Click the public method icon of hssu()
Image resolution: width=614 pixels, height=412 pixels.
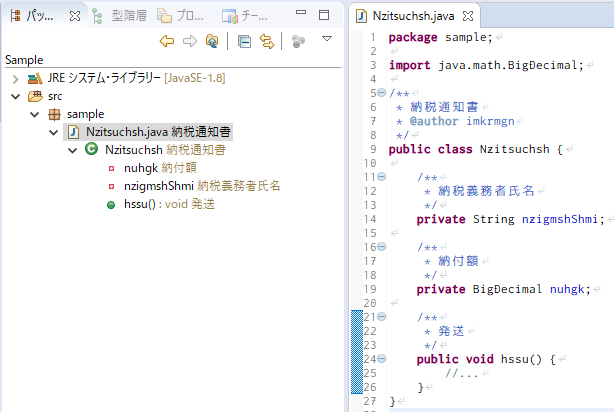tap(111, 205)
